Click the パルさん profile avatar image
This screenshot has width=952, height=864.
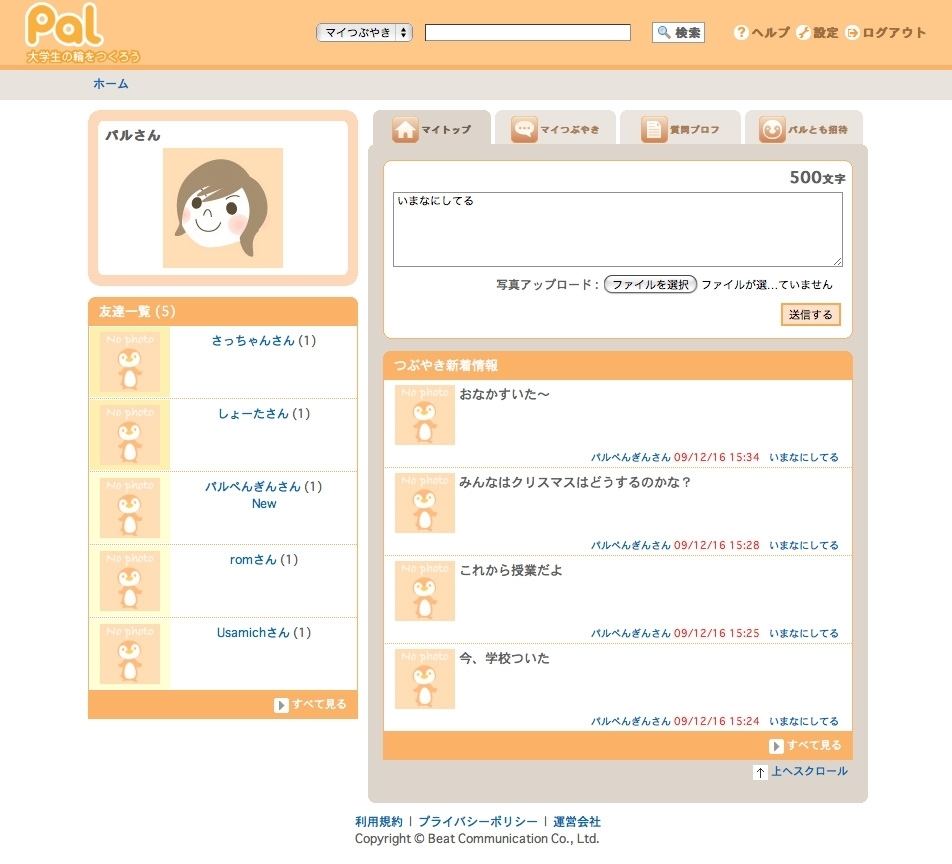click(223, 208)
